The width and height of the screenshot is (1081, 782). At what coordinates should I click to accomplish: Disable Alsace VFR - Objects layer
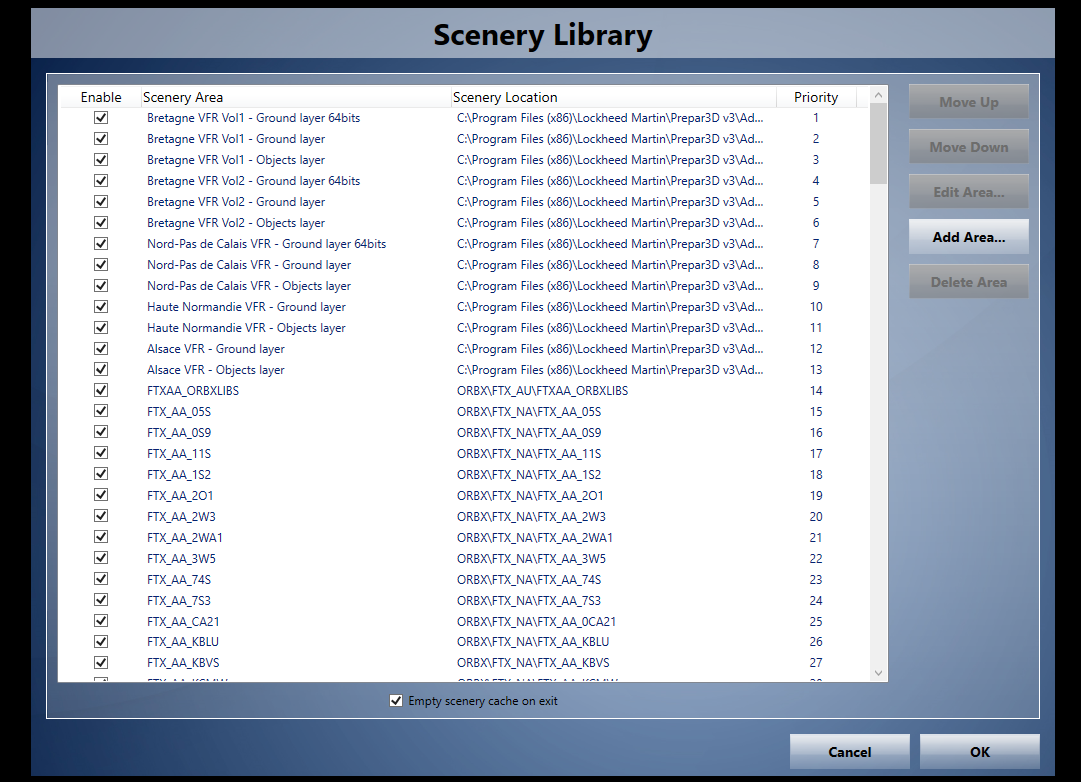pyautogui.click(x=101, y=370)
